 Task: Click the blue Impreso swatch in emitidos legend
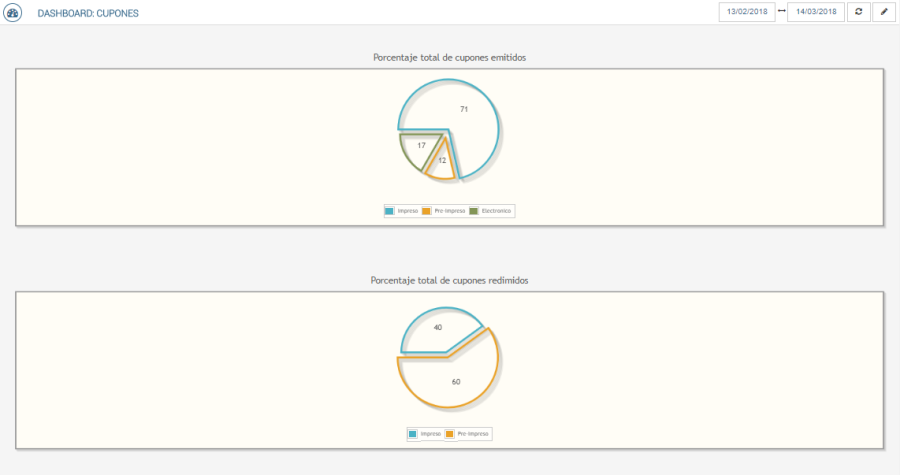click(x=389, y=211)
